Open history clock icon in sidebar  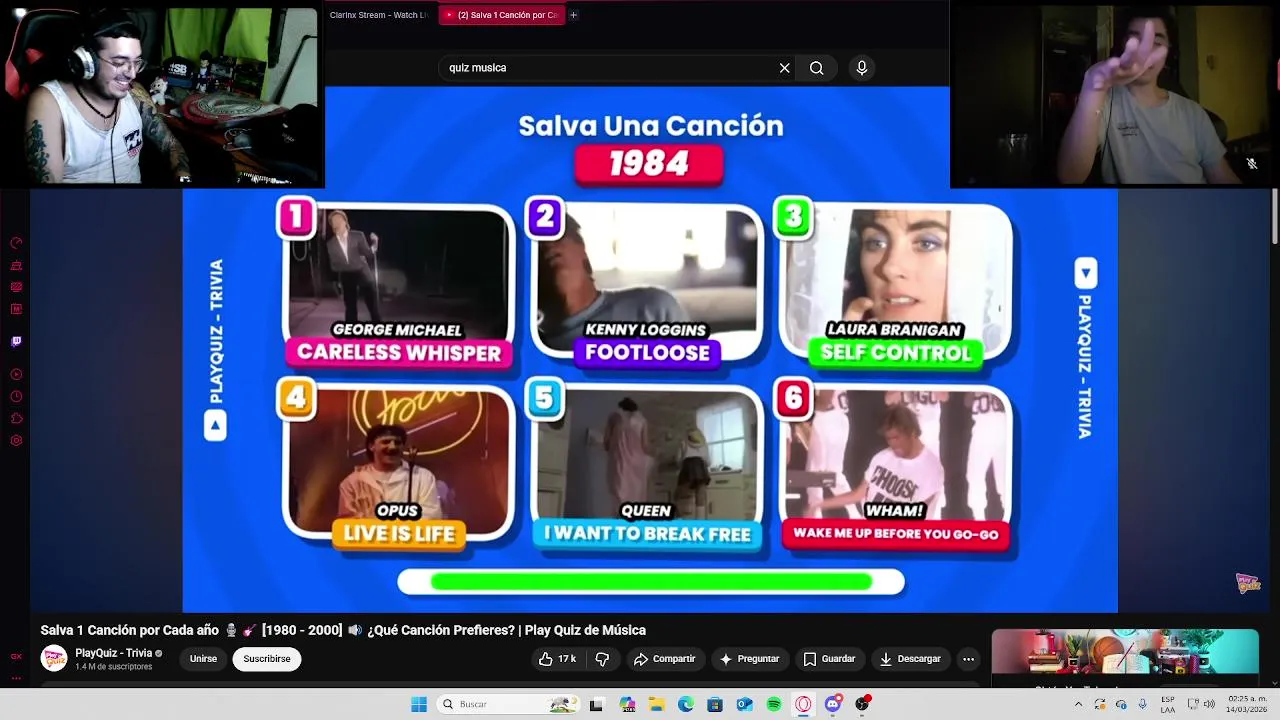(x=16, y=396)
